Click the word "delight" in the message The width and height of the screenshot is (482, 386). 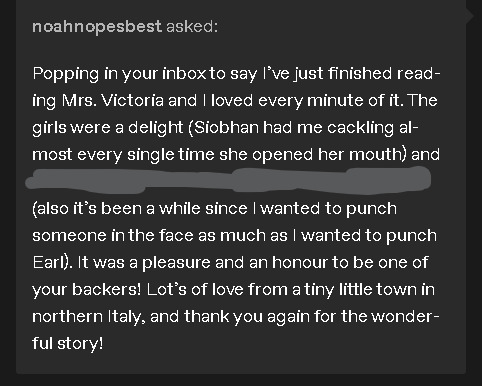[x=156, y=128]
